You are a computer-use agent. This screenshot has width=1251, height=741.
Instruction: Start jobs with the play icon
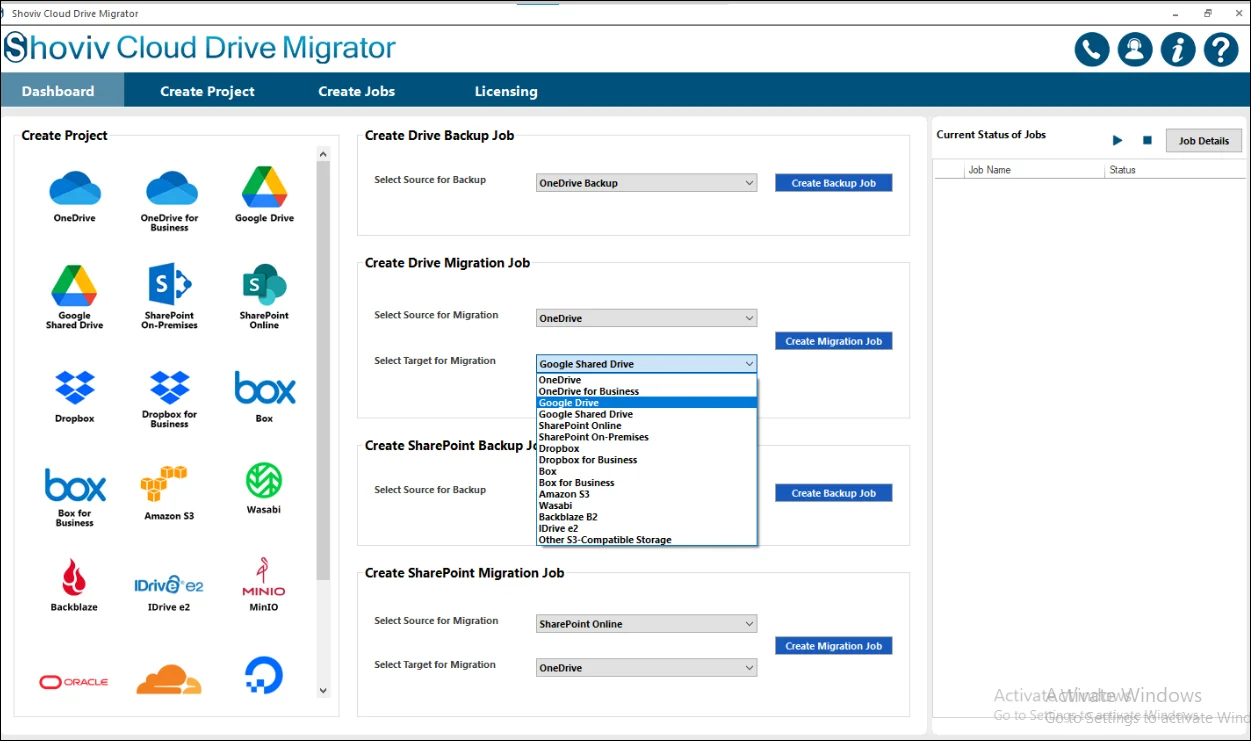click(x=1118, y=141)
